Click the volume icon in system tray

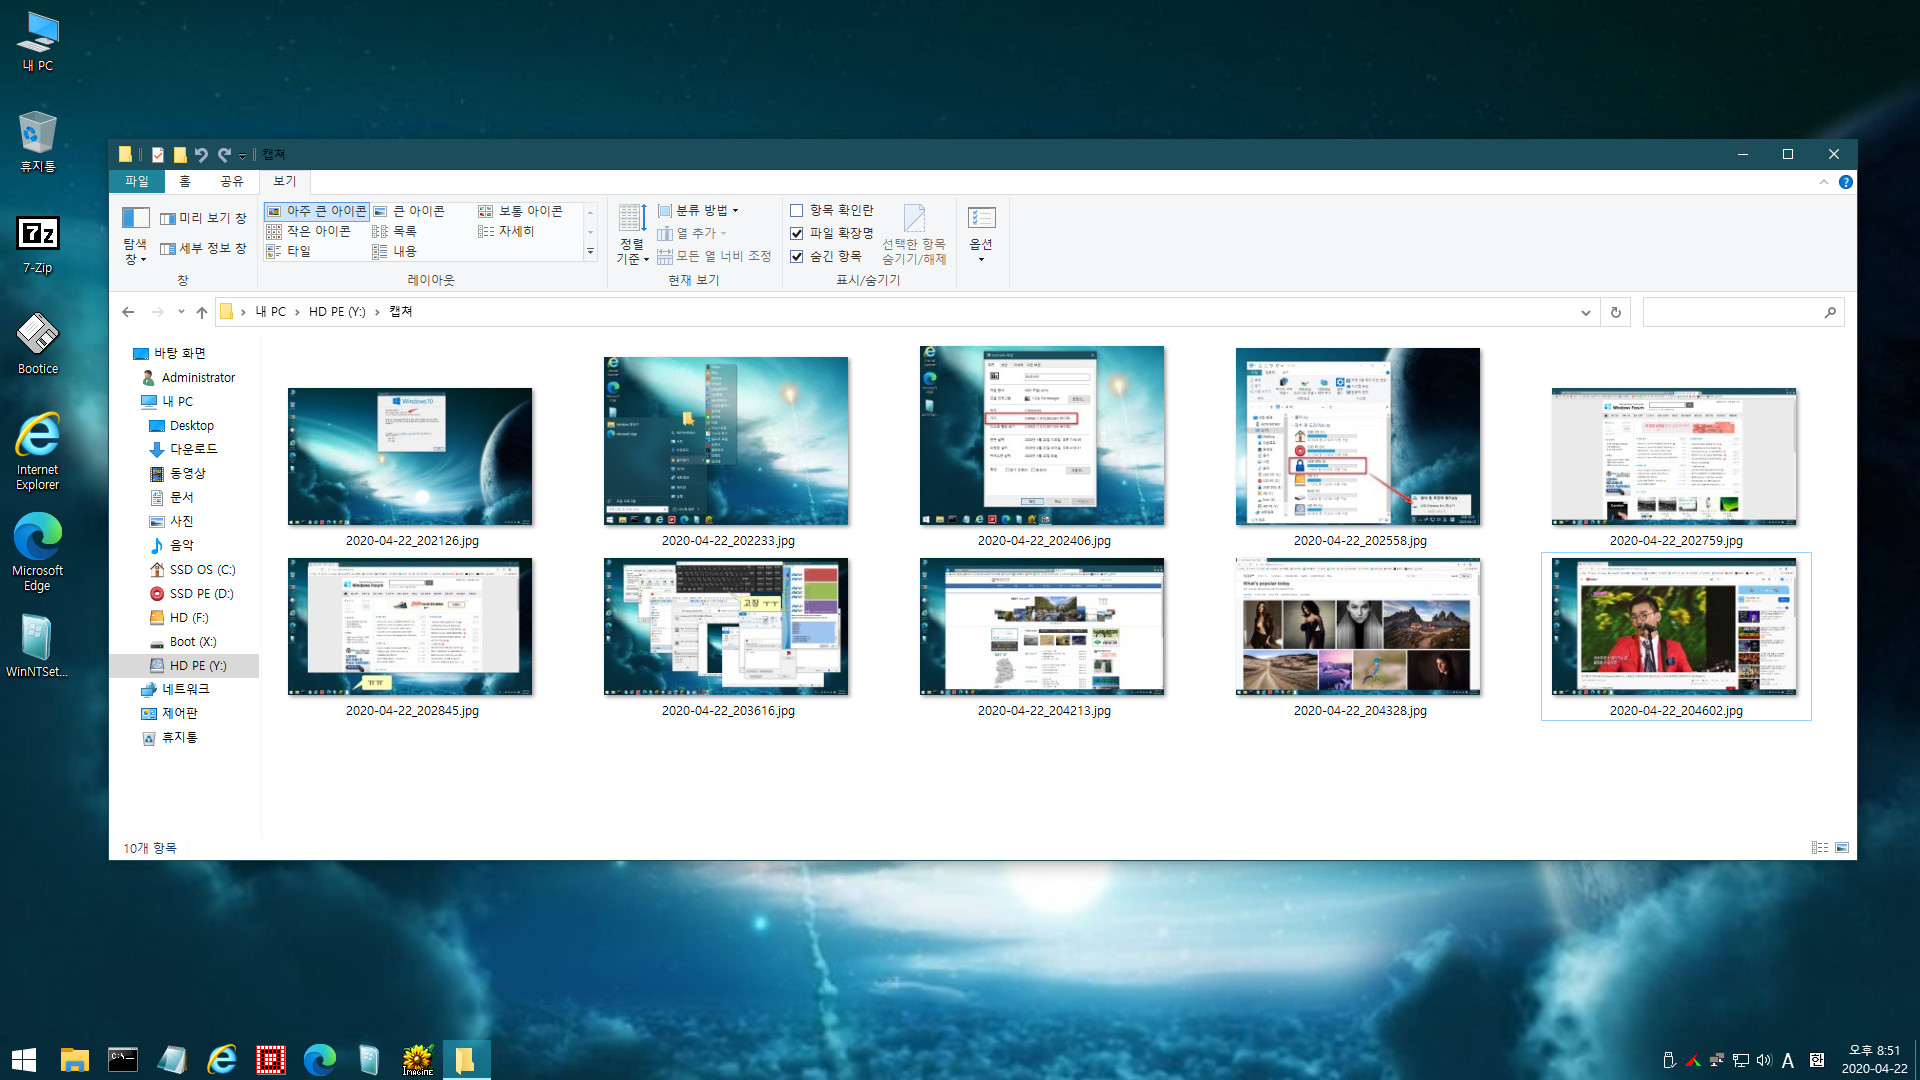pos(1764,1060)
